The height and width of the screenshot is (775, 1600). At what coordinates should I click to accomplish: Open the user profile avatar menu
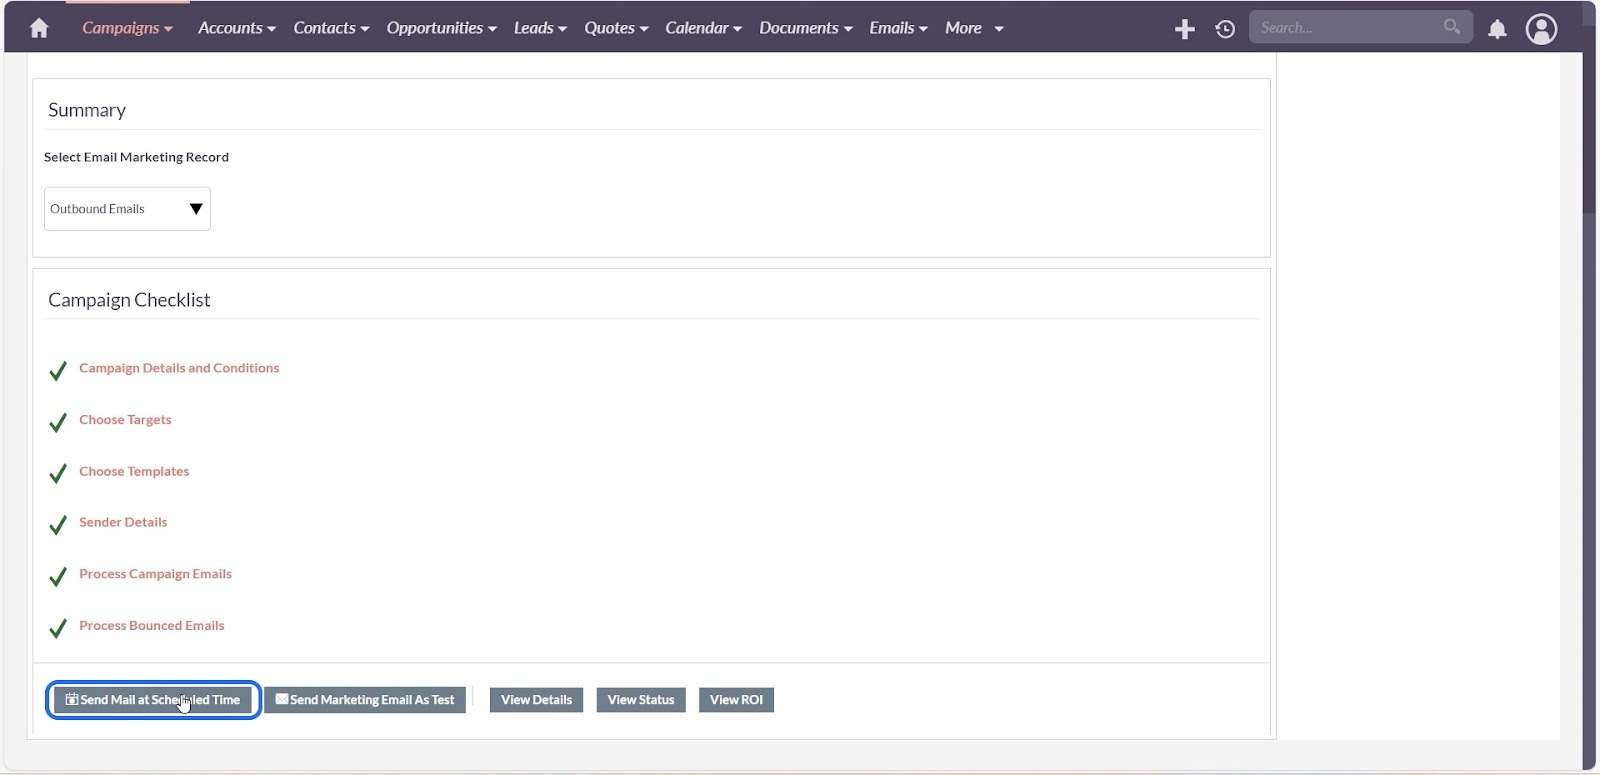tap(1540, 29)
